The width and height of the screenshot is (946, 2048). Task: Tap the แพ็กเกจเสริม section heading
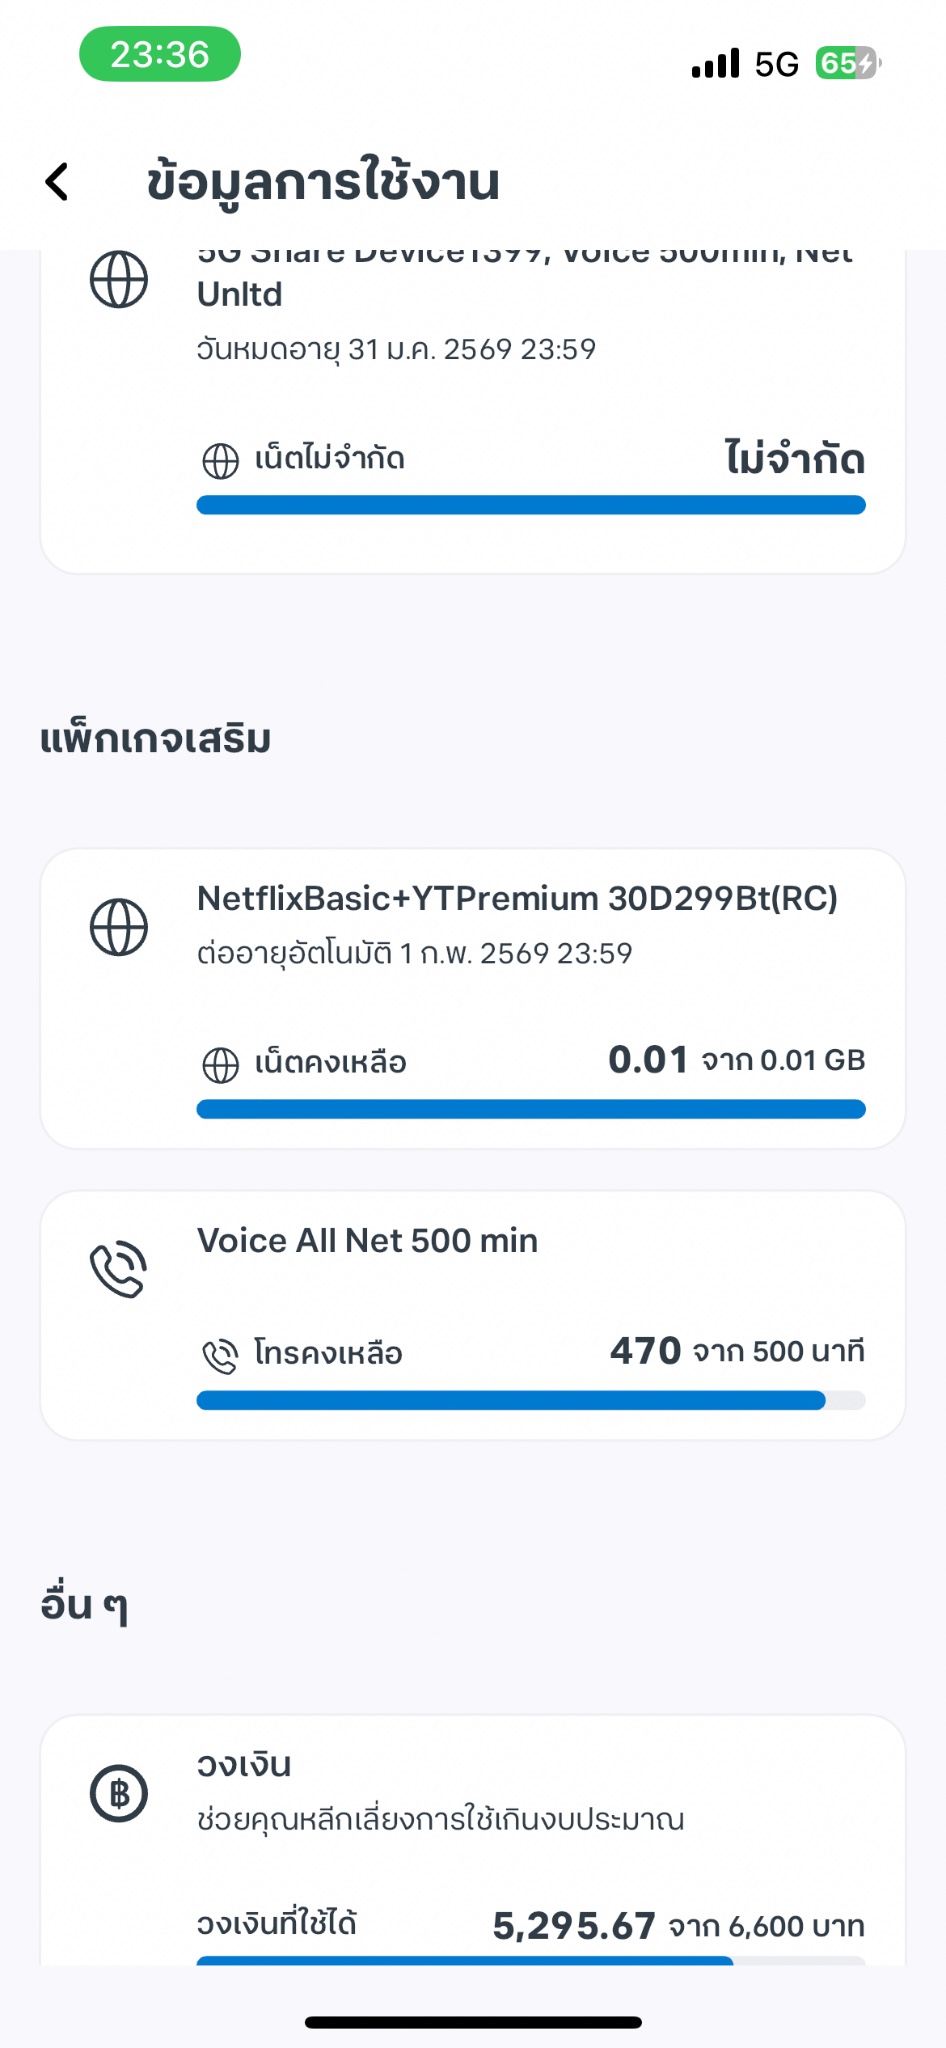tap(156, 740)
